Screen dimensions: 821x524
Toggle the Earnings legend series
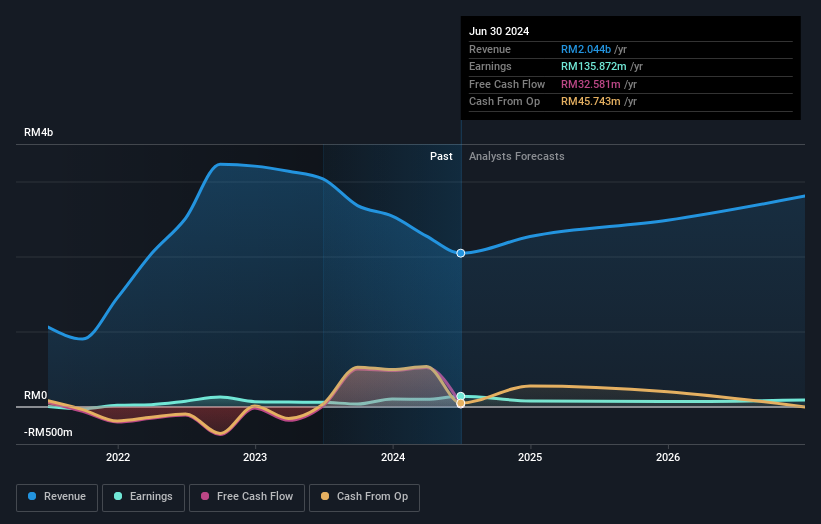(143, 497)
